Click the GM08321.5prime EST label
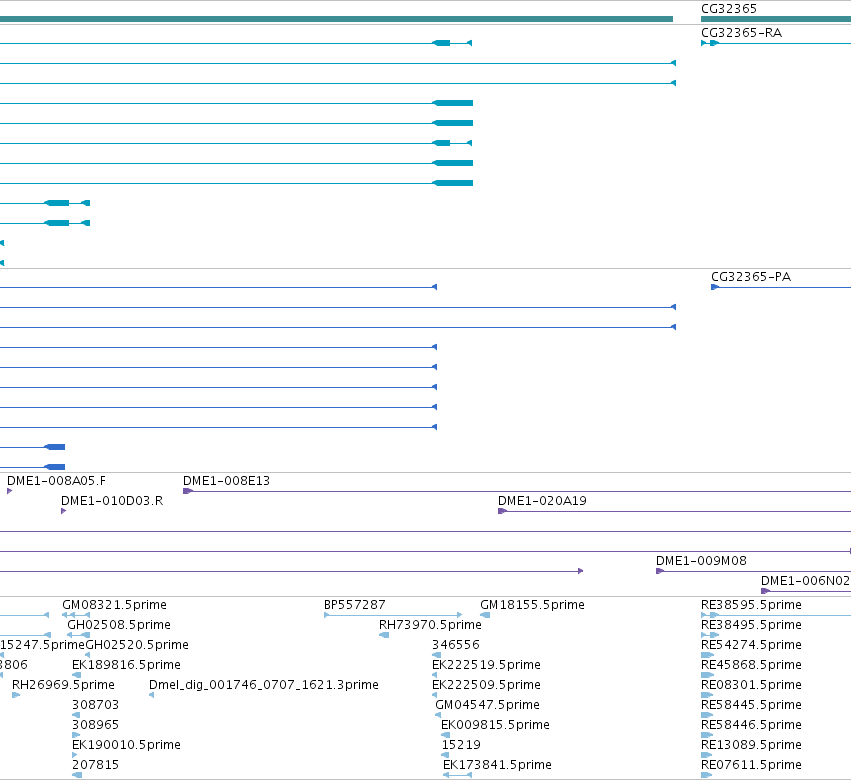Image resolution: width=851 pixels, height=780 pixels. [115, 605]
